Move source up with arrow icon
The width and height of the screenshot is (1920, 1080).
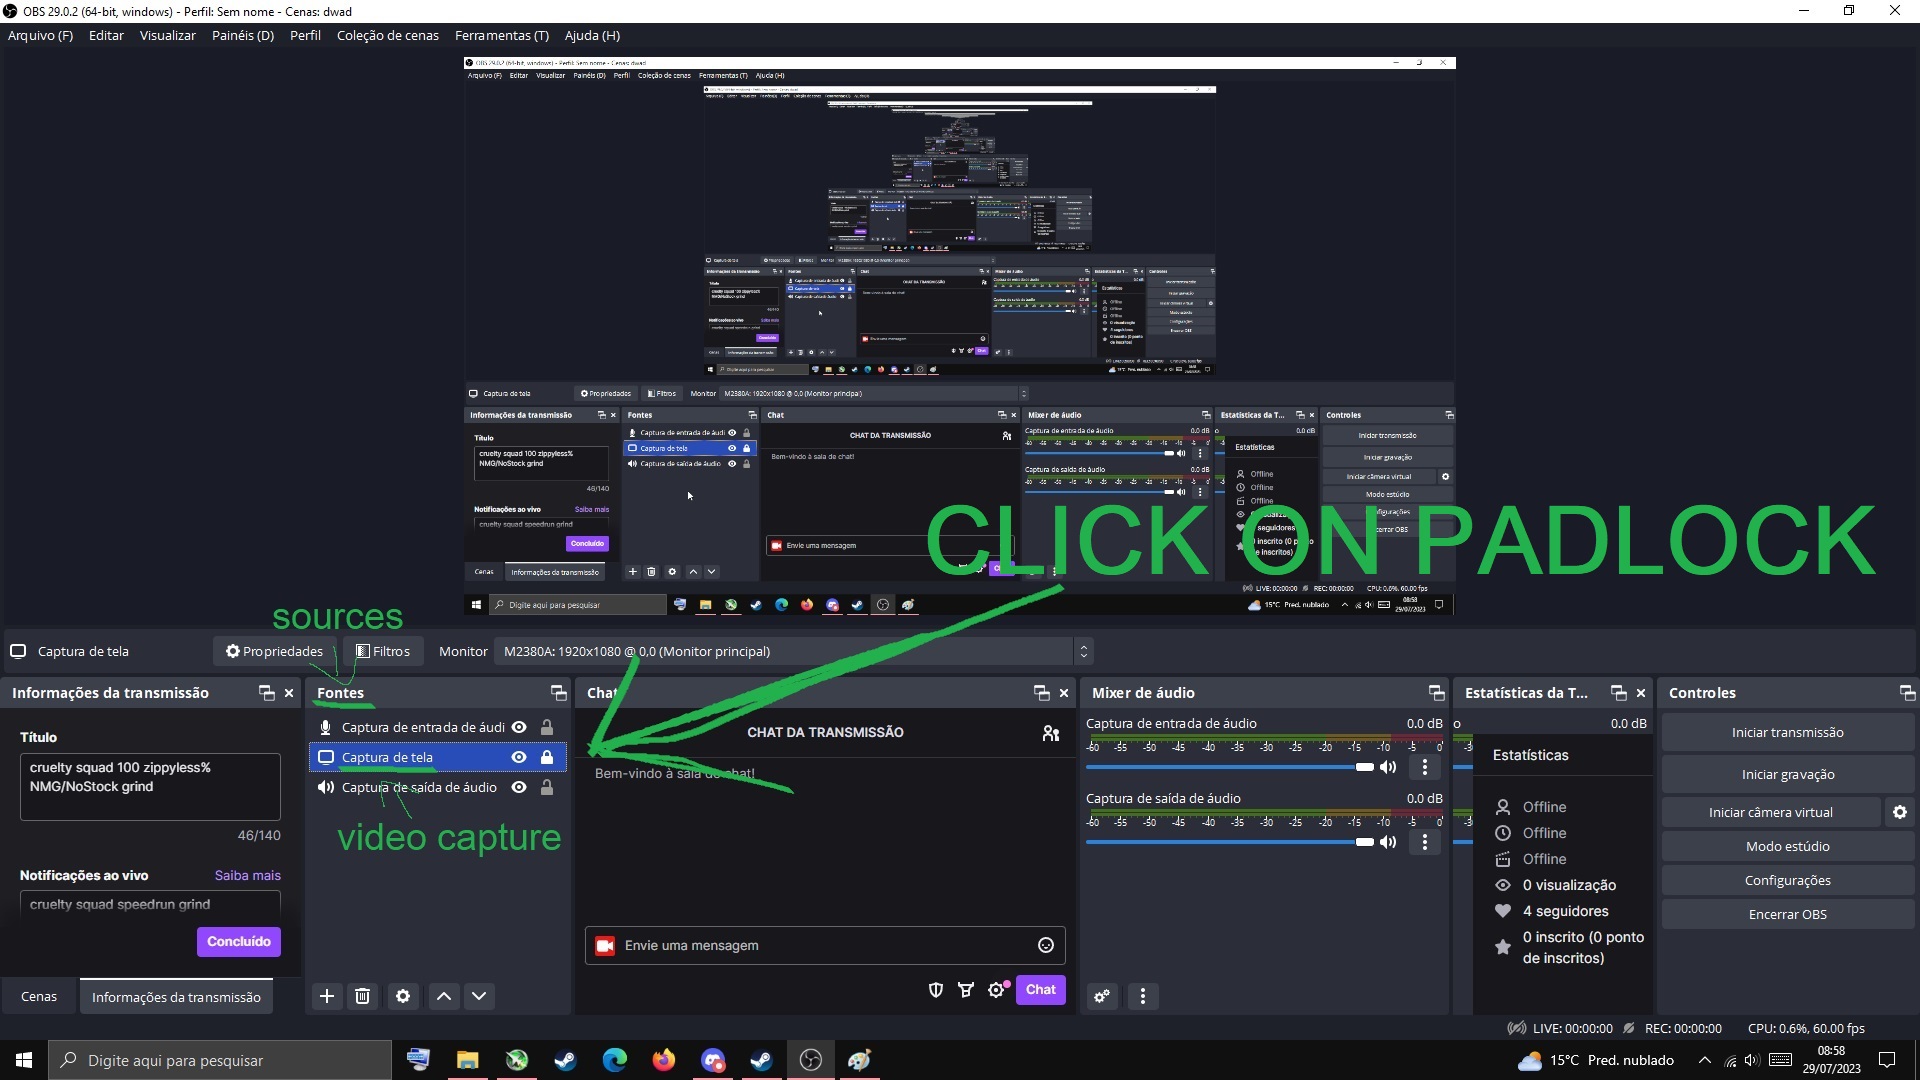pos(444,996)
